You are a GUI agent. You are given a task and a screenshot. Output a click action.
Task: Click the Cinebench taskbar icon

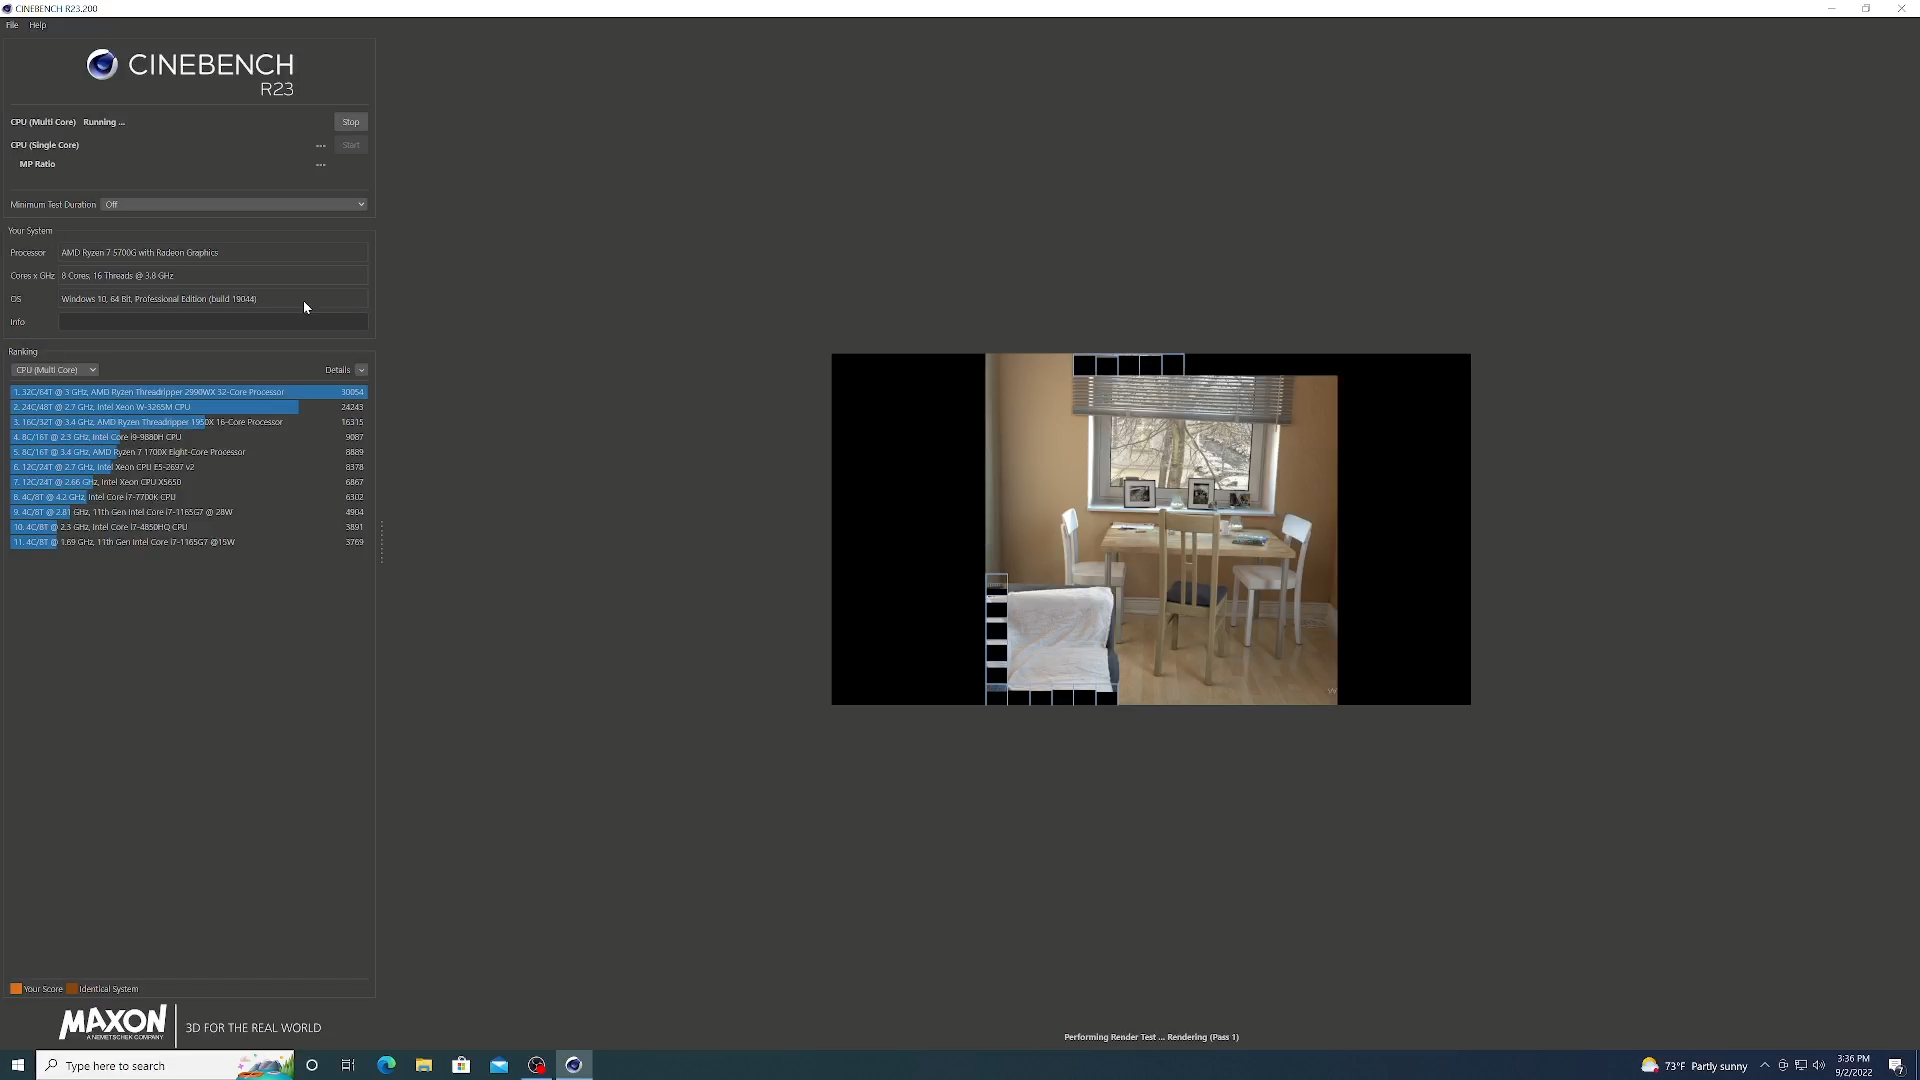pyautogui.click(x=574, y=1065)
